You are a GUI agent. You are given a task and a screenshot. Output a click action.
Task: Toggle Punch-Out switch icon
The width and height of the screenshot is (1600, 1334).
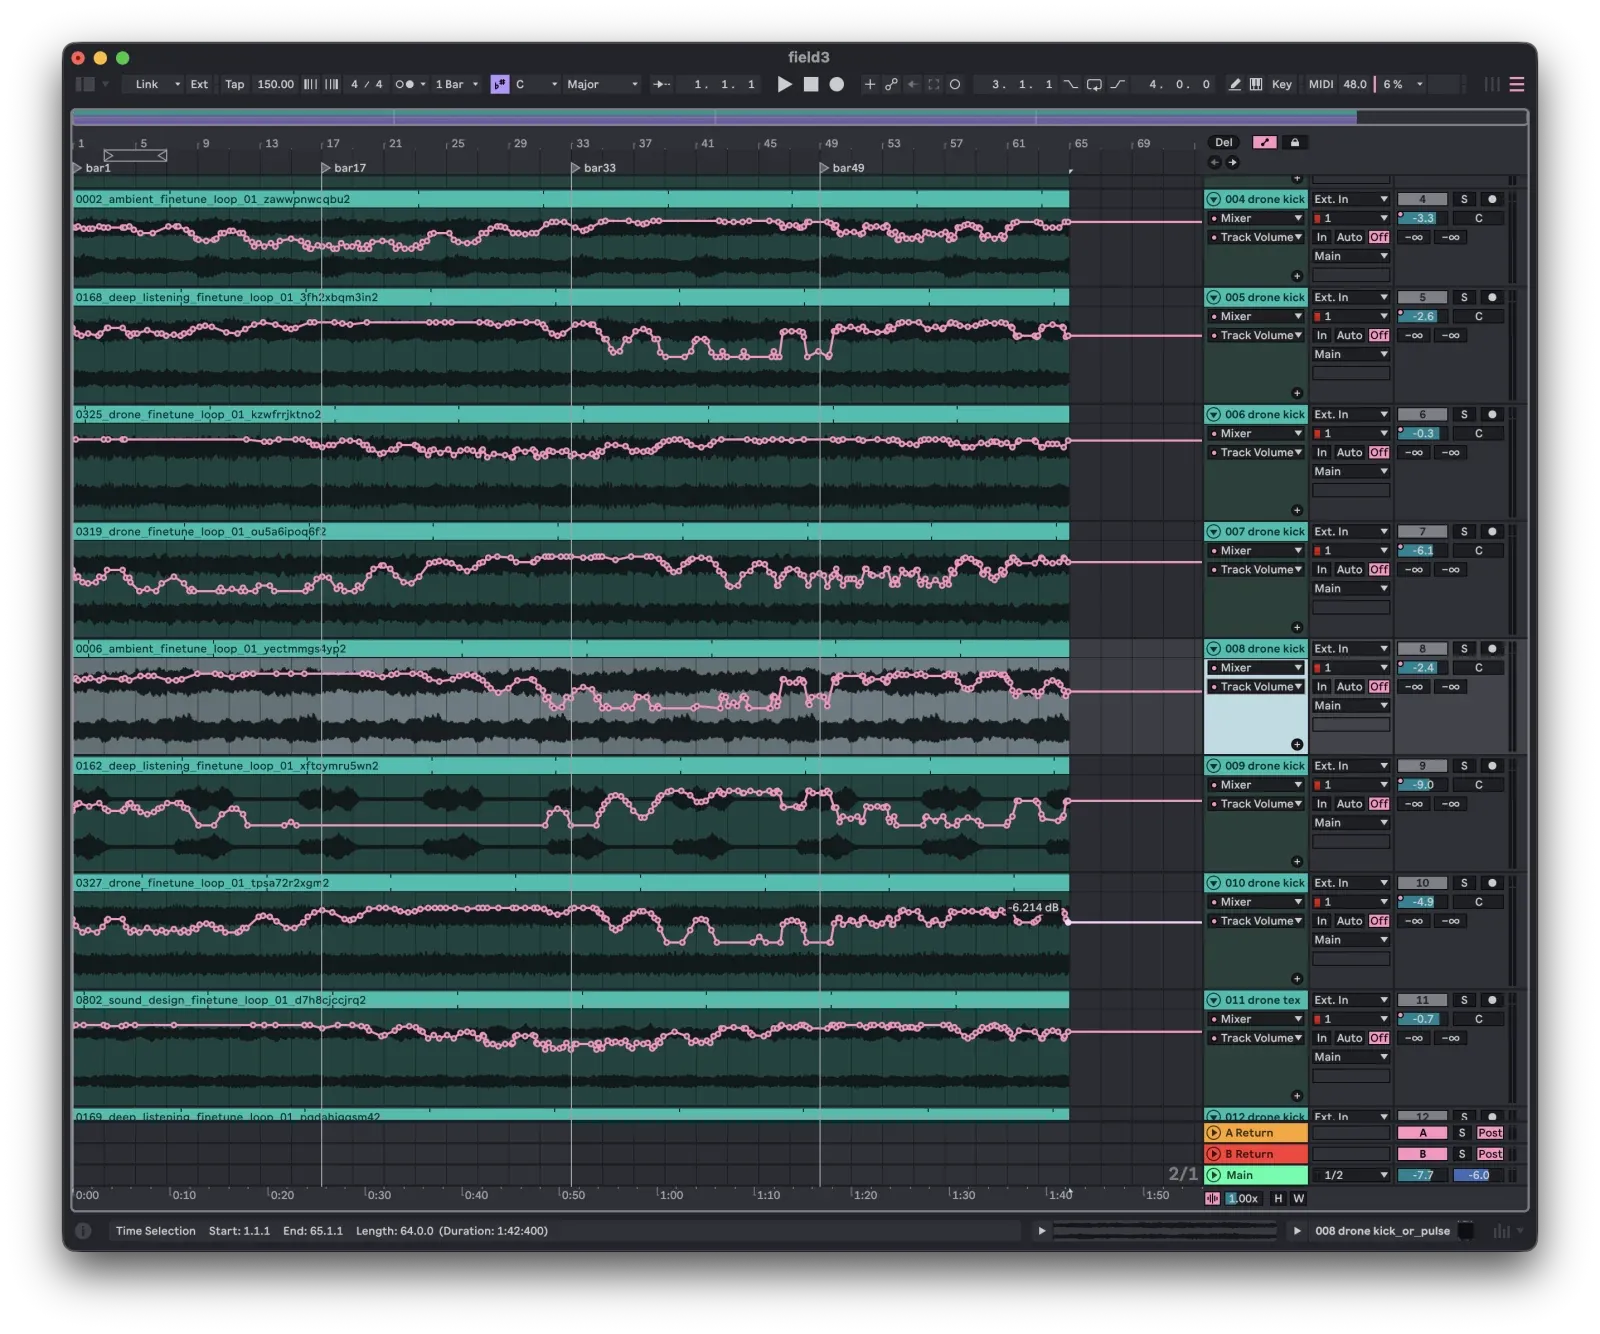[1118, 84]
